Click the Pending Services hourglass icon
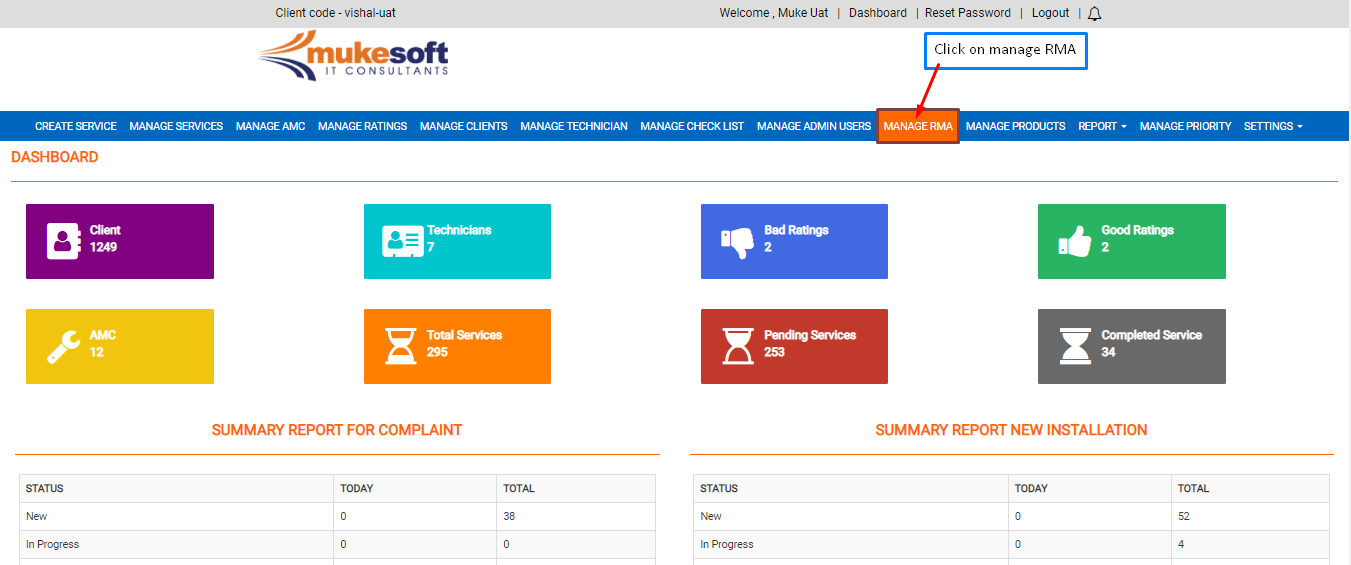 point(738,346)
